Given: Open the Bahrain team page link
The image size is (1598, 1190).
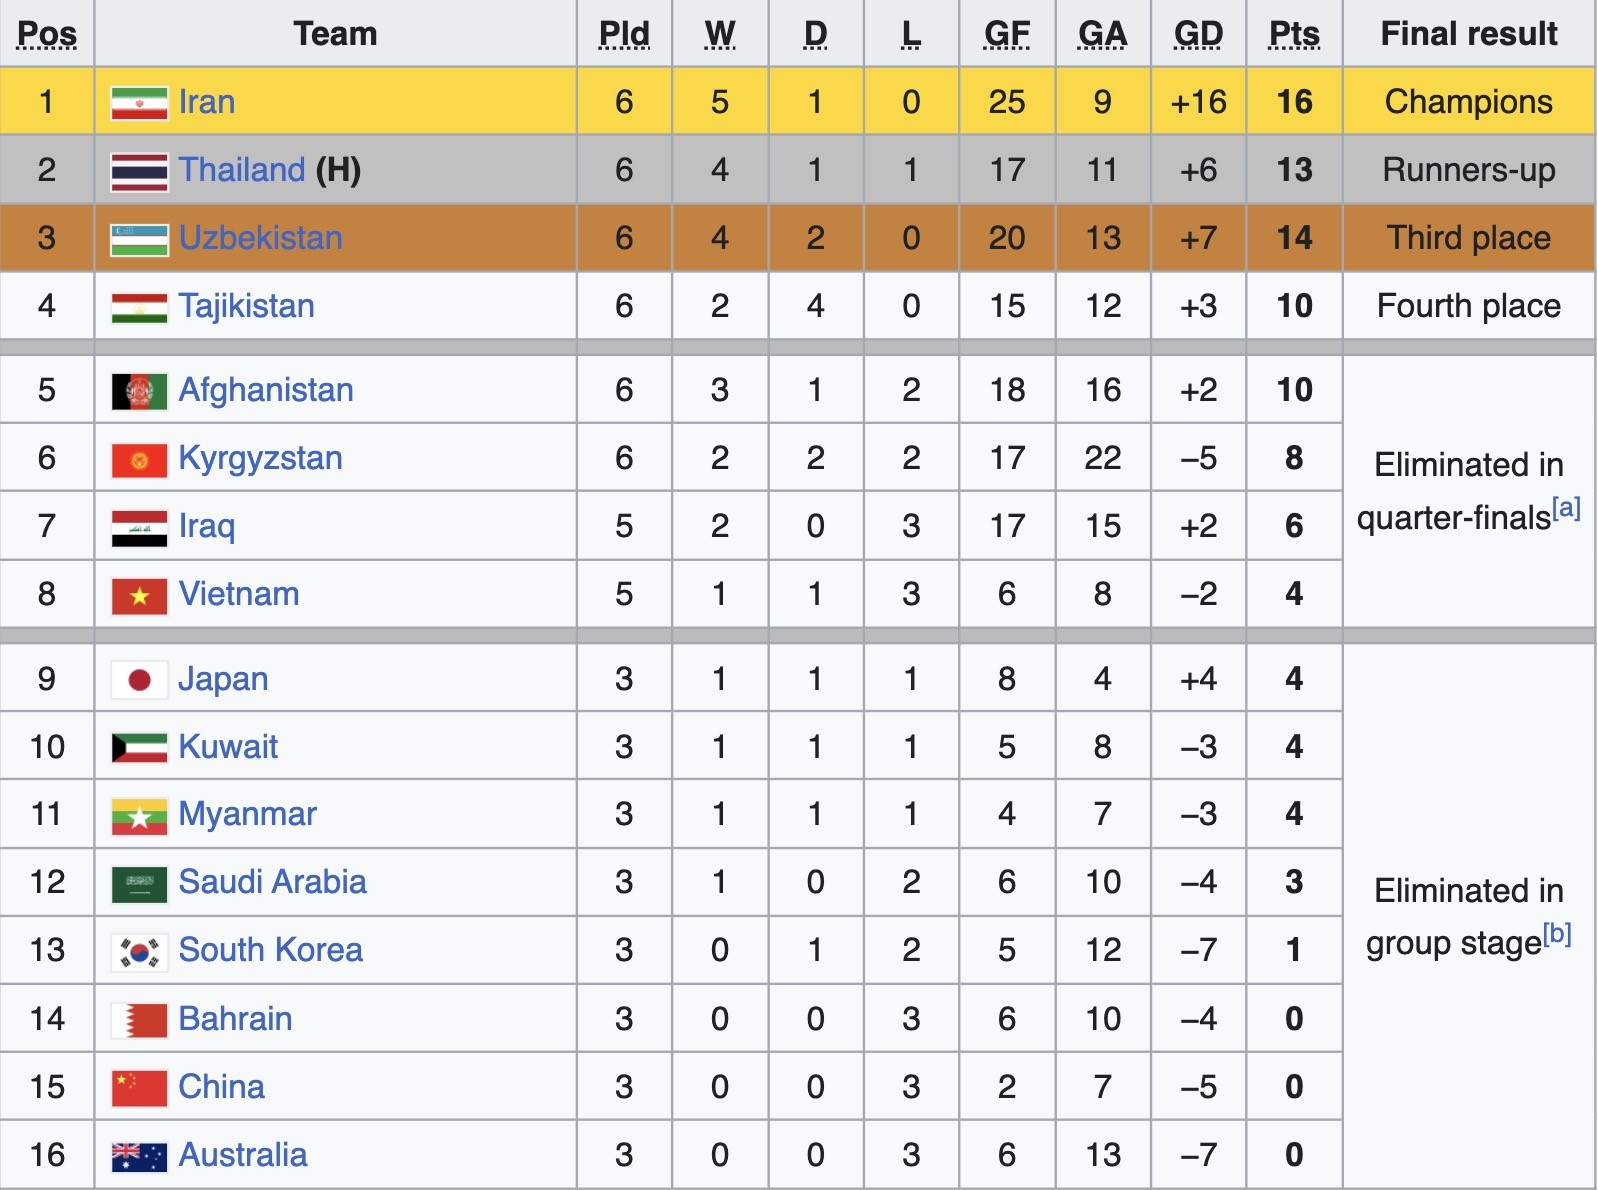Looking at the screenshot, I should [235, 1019].
